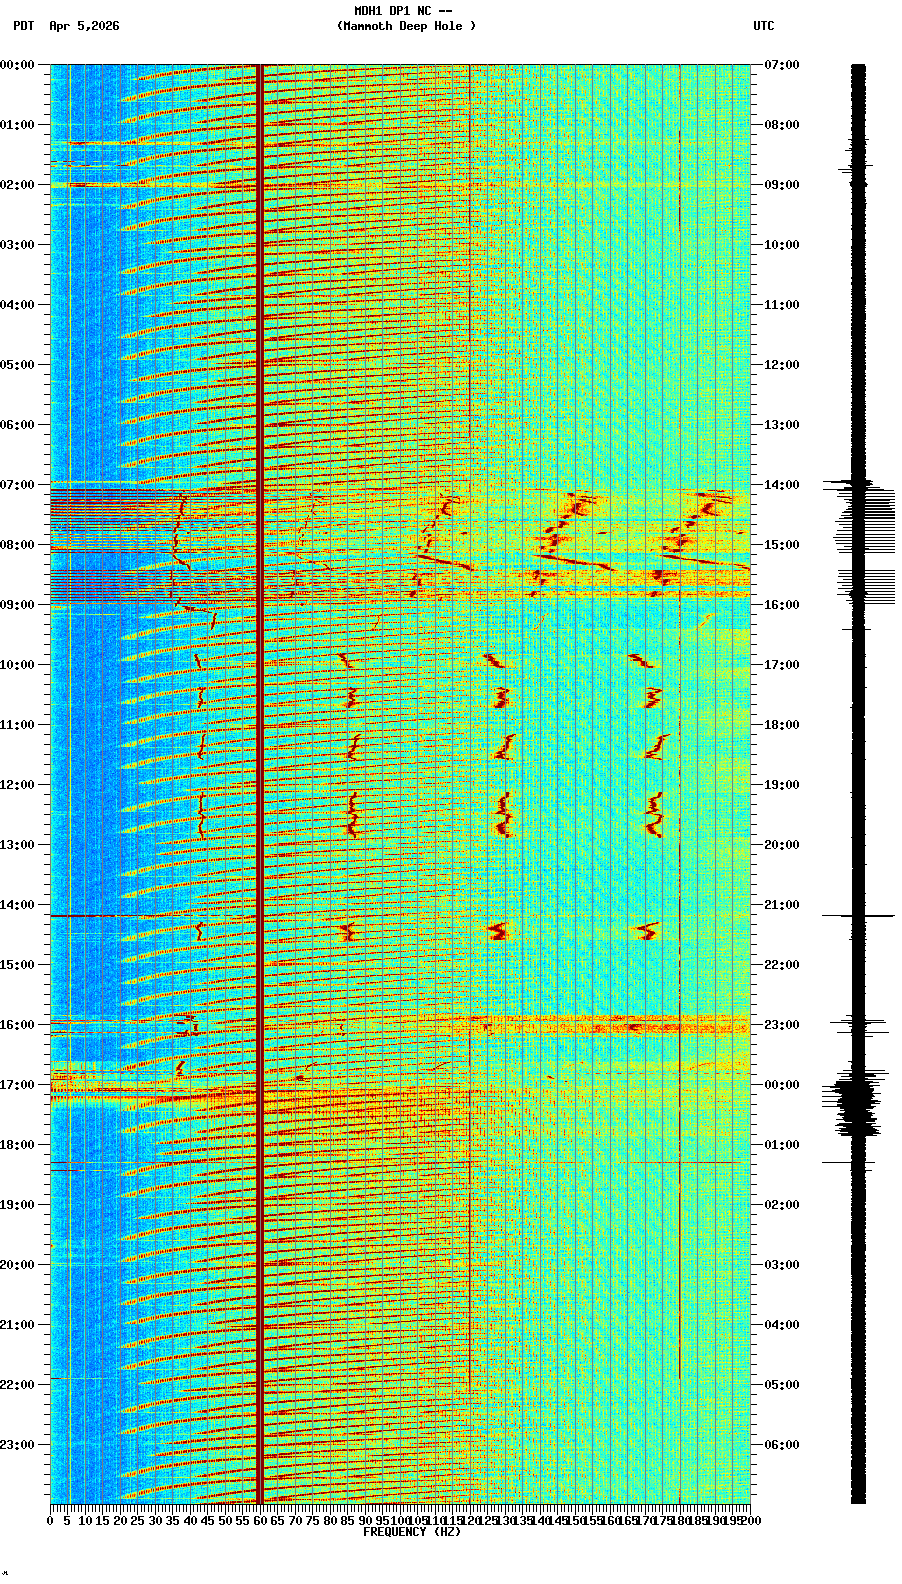Click 17:00 on the PDT time axis
This screenshot has width=902, height=1584.
pyautogui.click(x=17, y=1085)
